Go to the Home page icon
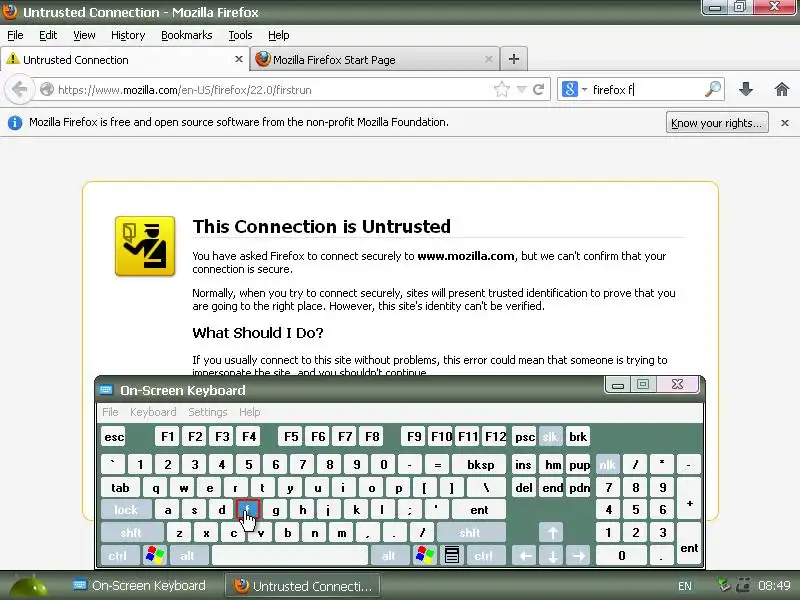The width and height of the screenshot is (800, 600). coord(782,89)
